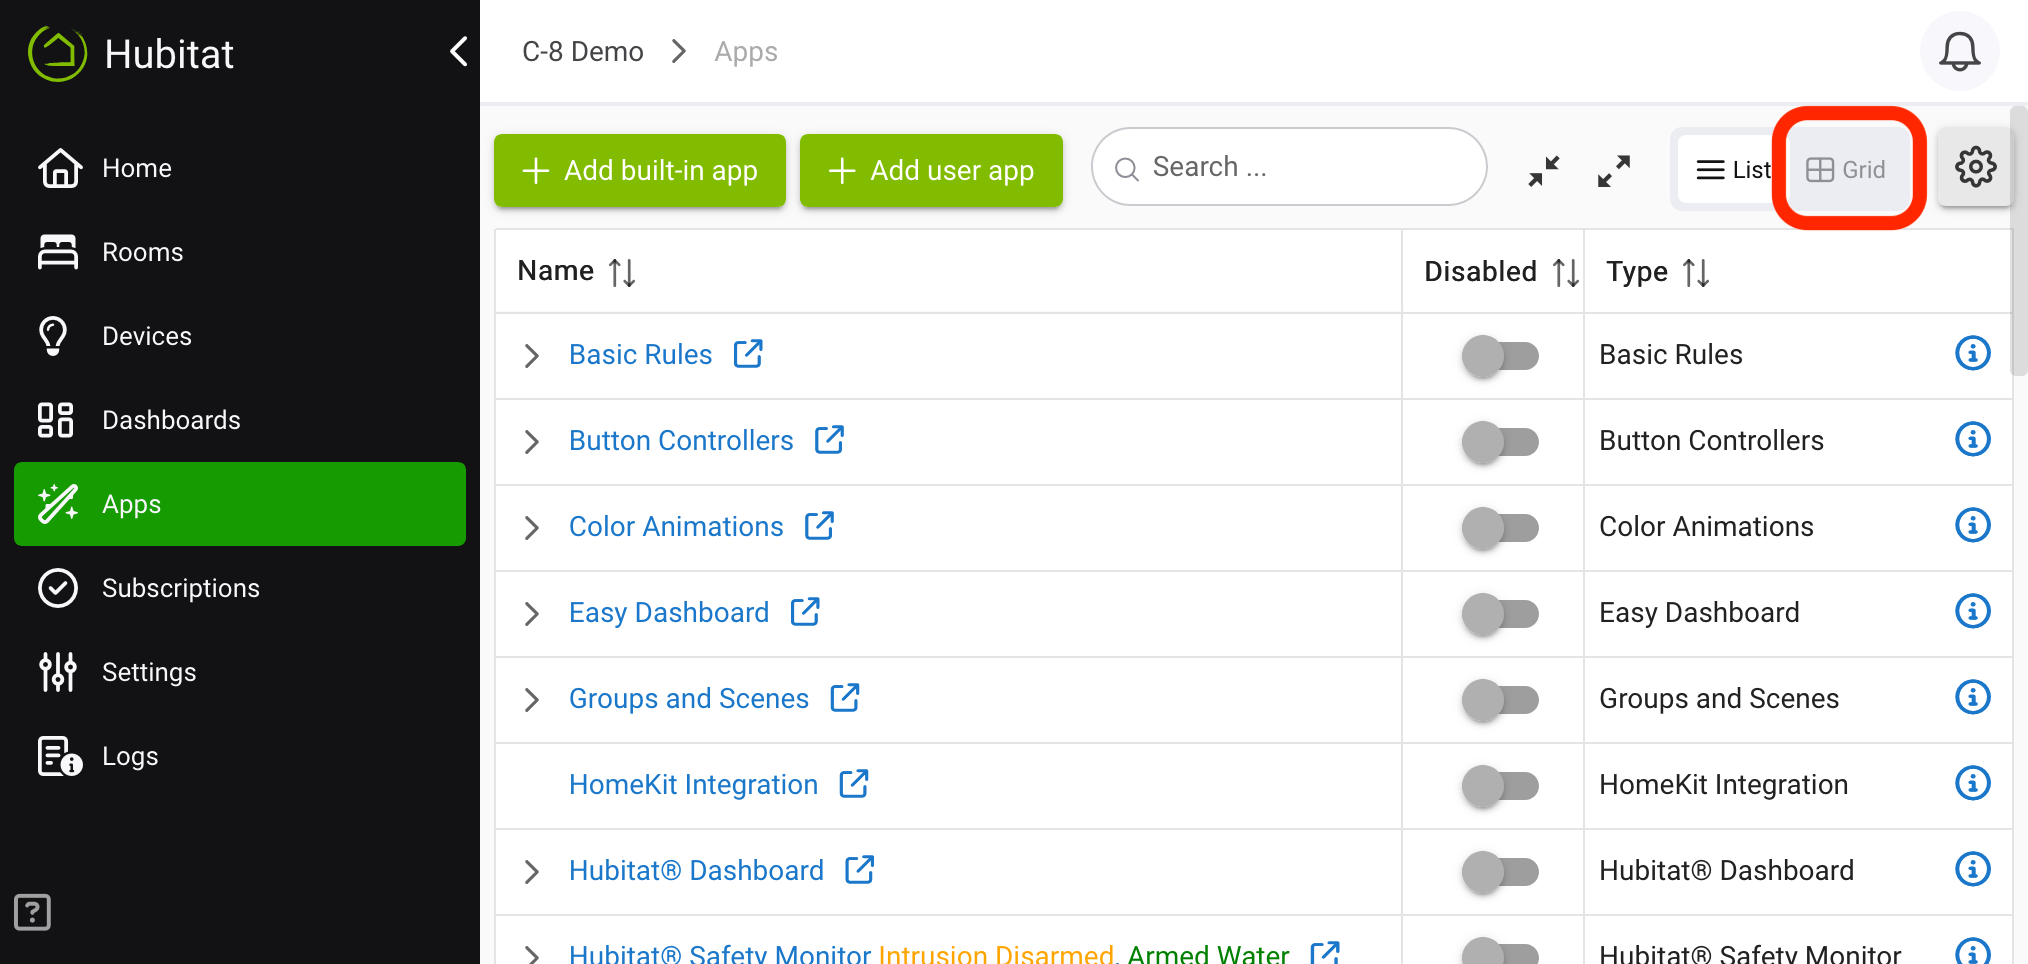Show info for HomeKit Integration type
Image resolution: width=2028 pixels, height=964 pixels.
click(x=1972, y=783)
